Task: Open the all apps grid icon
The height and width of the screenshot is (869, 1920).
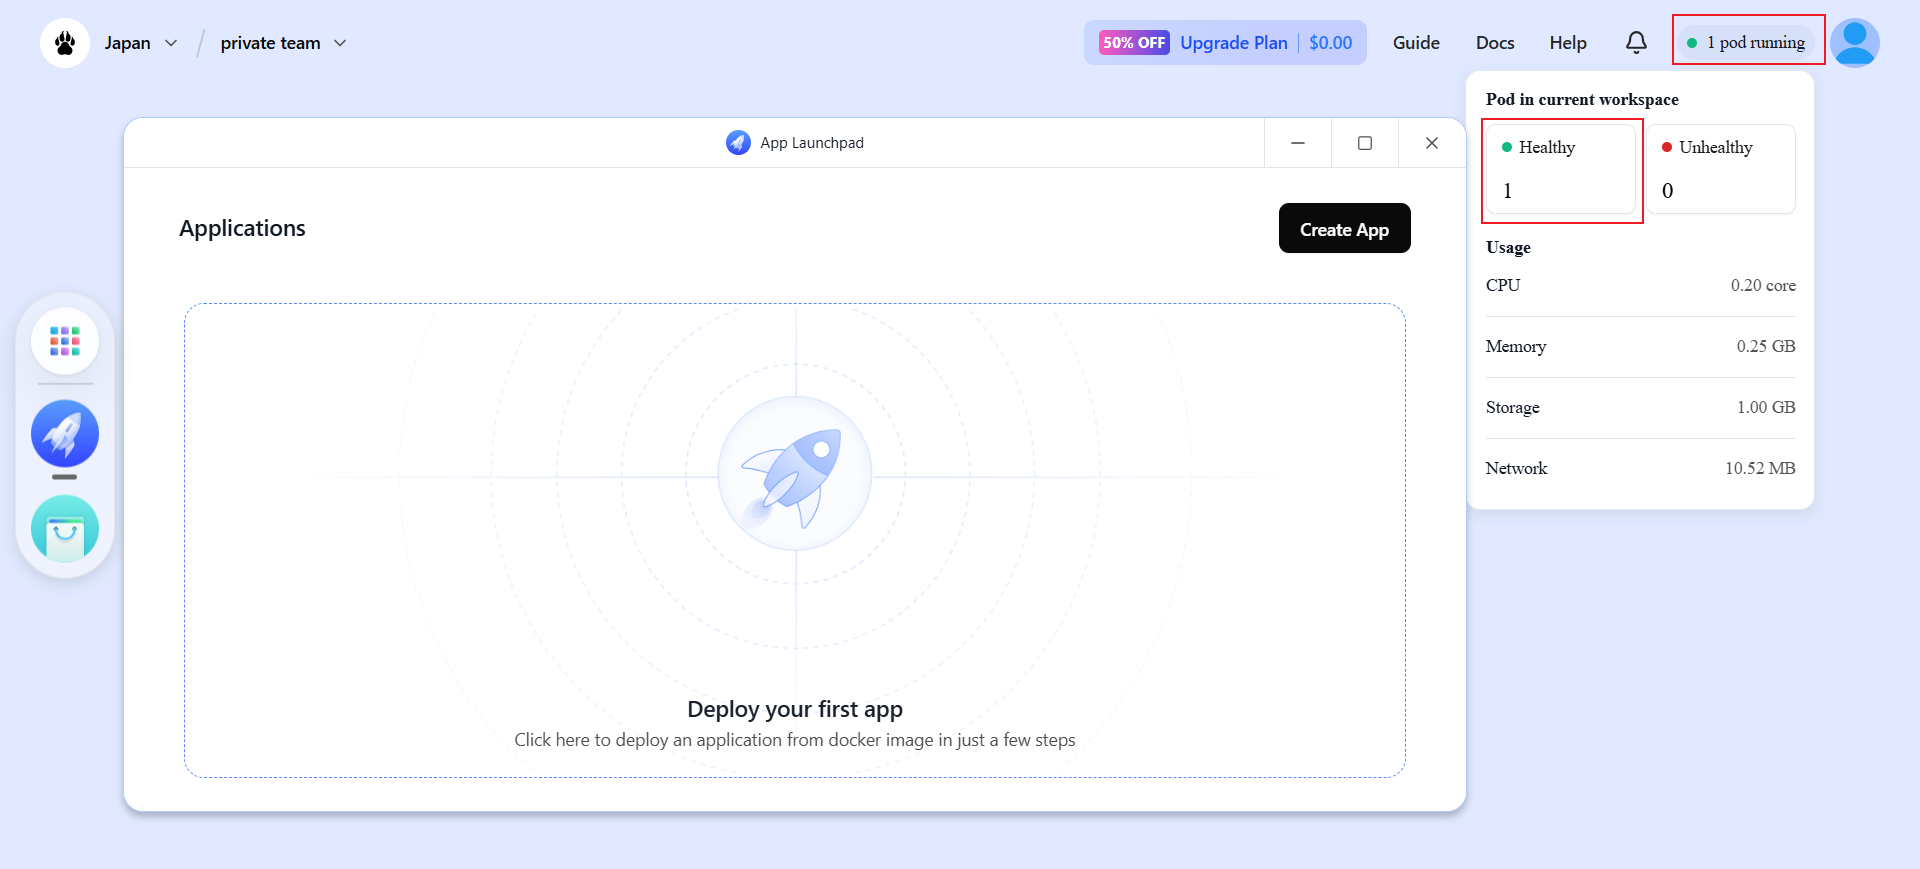Action: (65, 341)
